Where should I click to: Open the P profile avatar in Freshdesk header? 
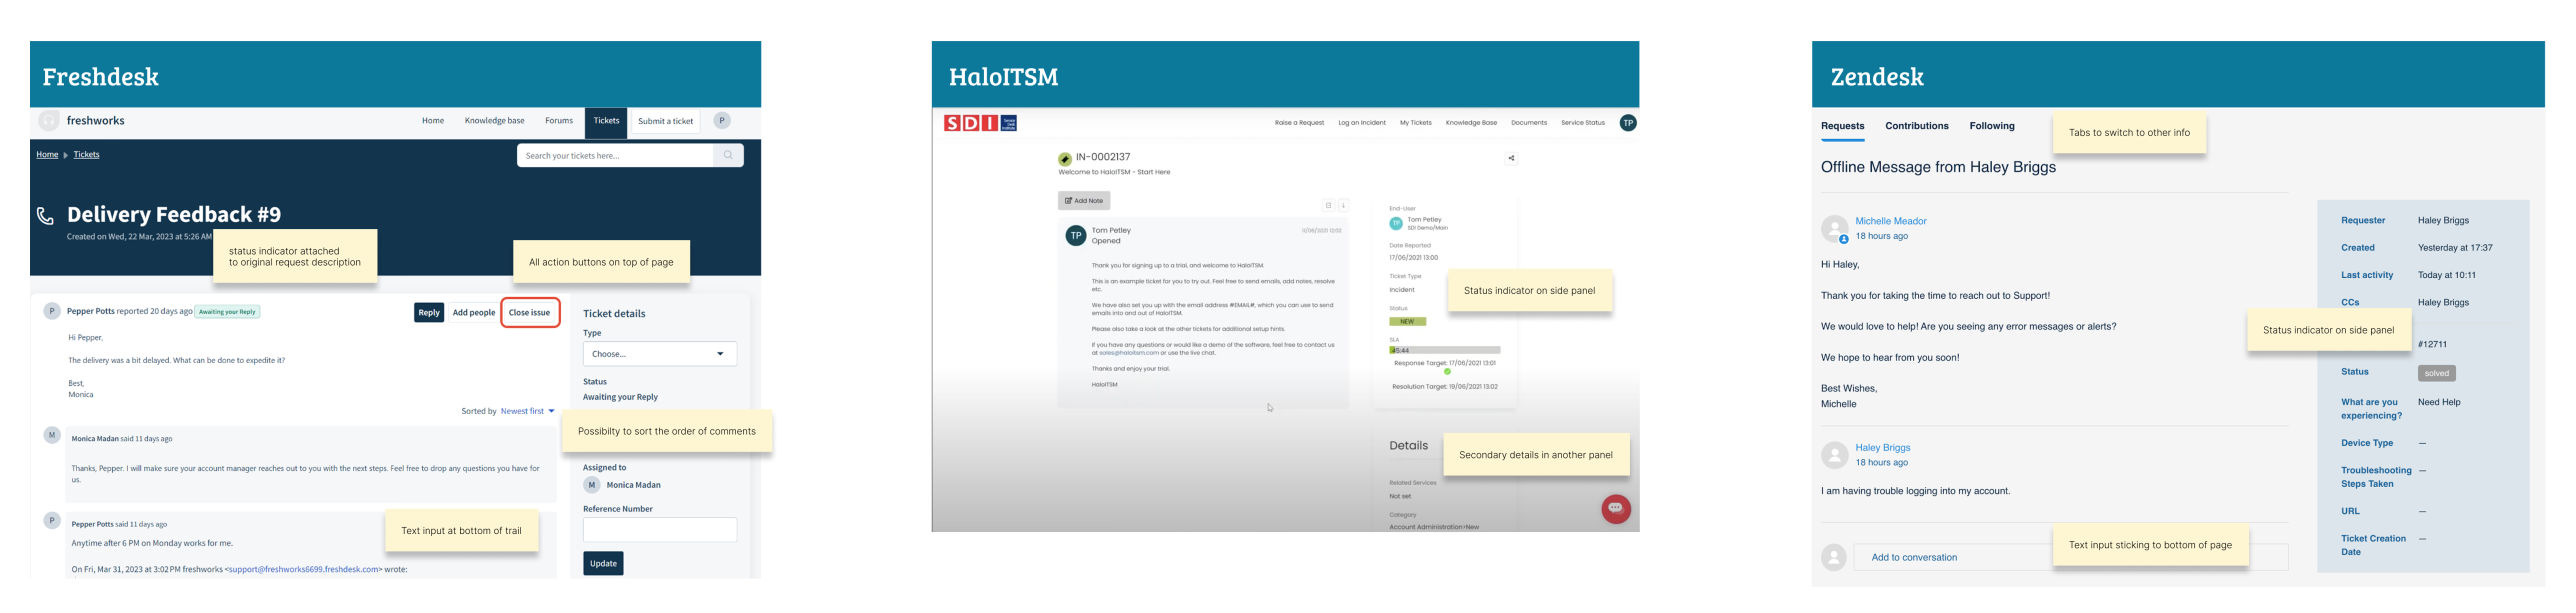click(x=722, y=121)
